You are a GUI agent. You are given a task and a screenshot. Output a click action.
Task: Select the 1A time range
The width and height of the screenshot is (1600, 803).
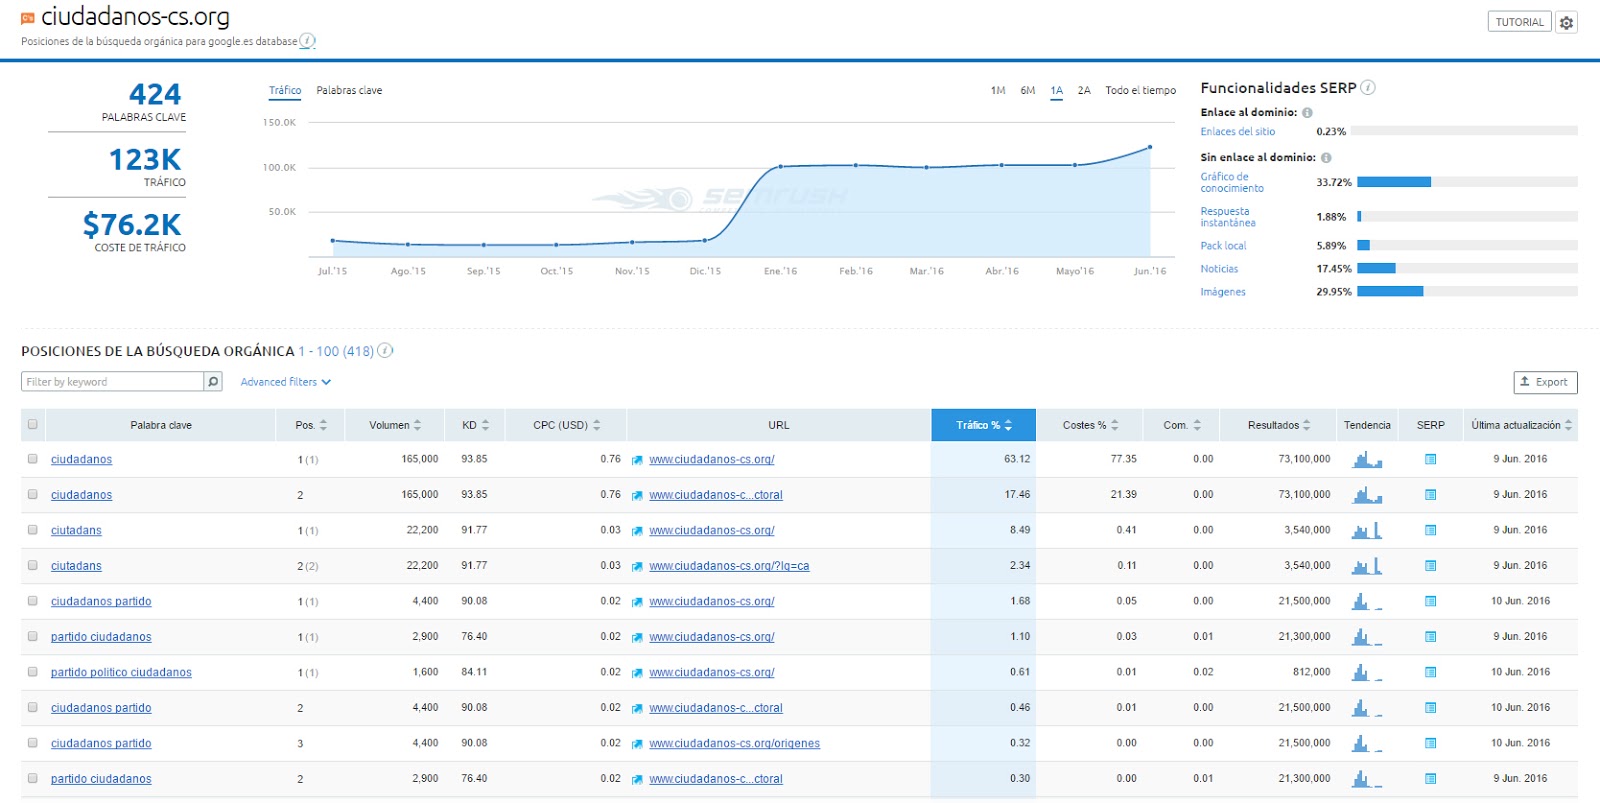[x=1056, y=90]
